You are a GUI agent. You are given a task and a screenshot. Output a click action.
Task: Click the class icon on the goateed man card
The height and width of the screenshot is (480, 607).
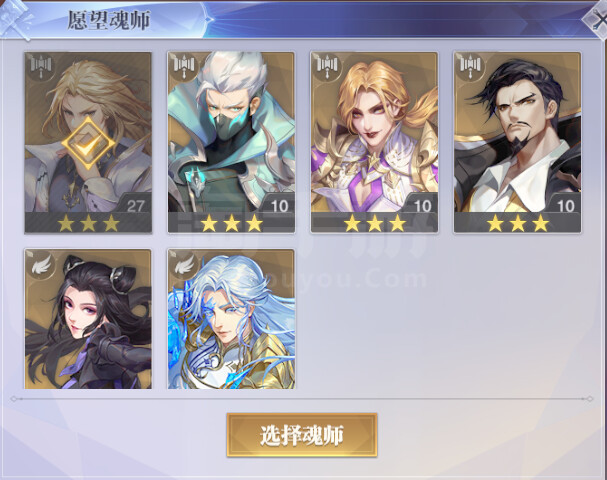click(x=470, y=65)
